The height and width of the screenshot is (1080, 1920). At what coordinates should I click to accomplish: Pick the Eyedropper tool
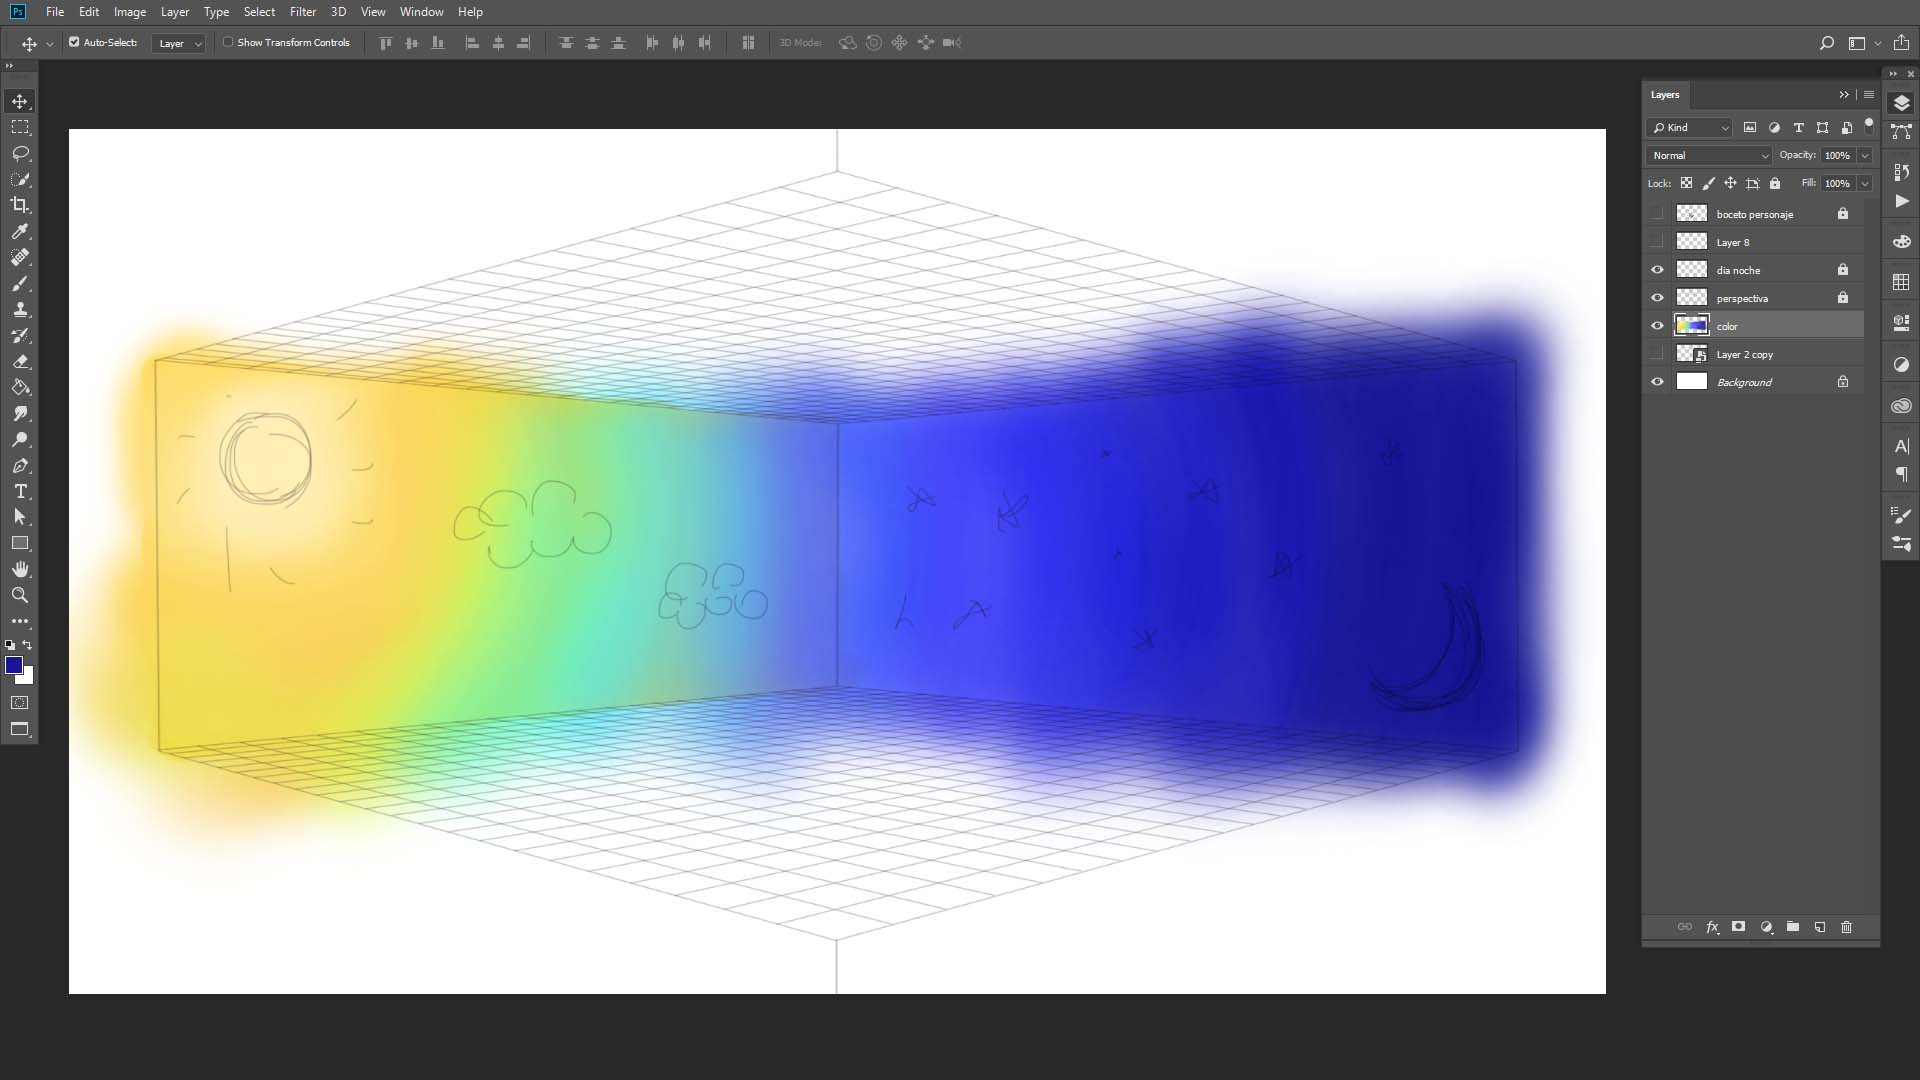[x=20, y=231]
